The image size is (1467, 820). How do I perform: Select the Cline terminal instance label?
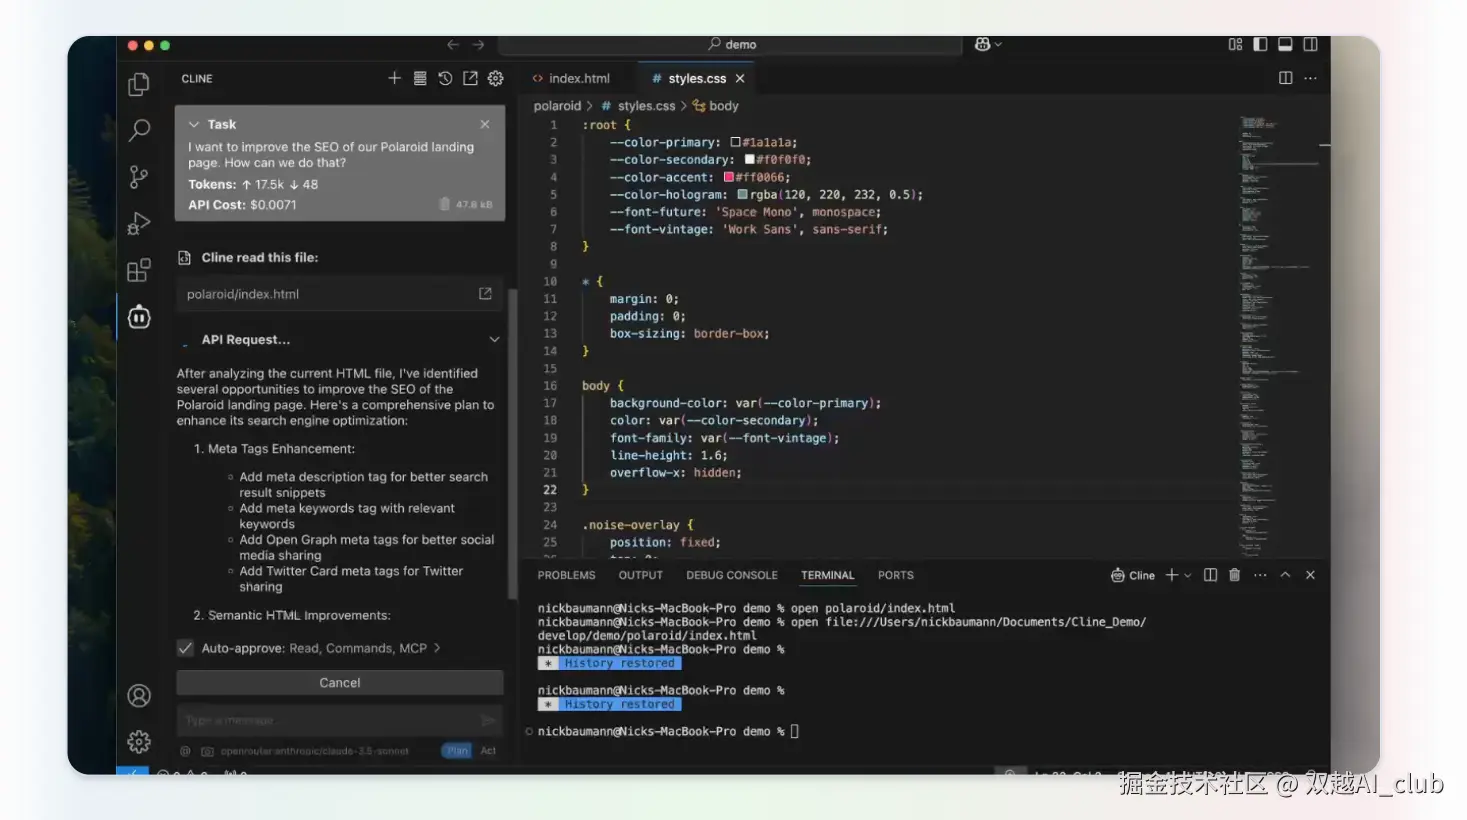pos(1133,575)
